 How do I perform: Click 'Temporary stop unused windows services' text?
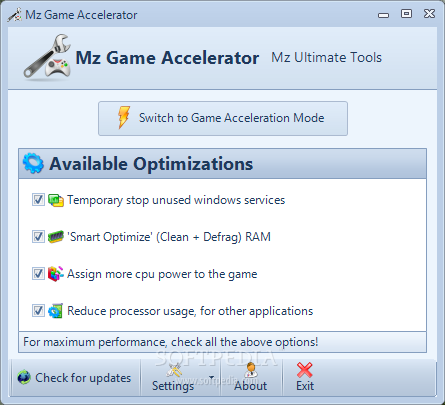176,200
